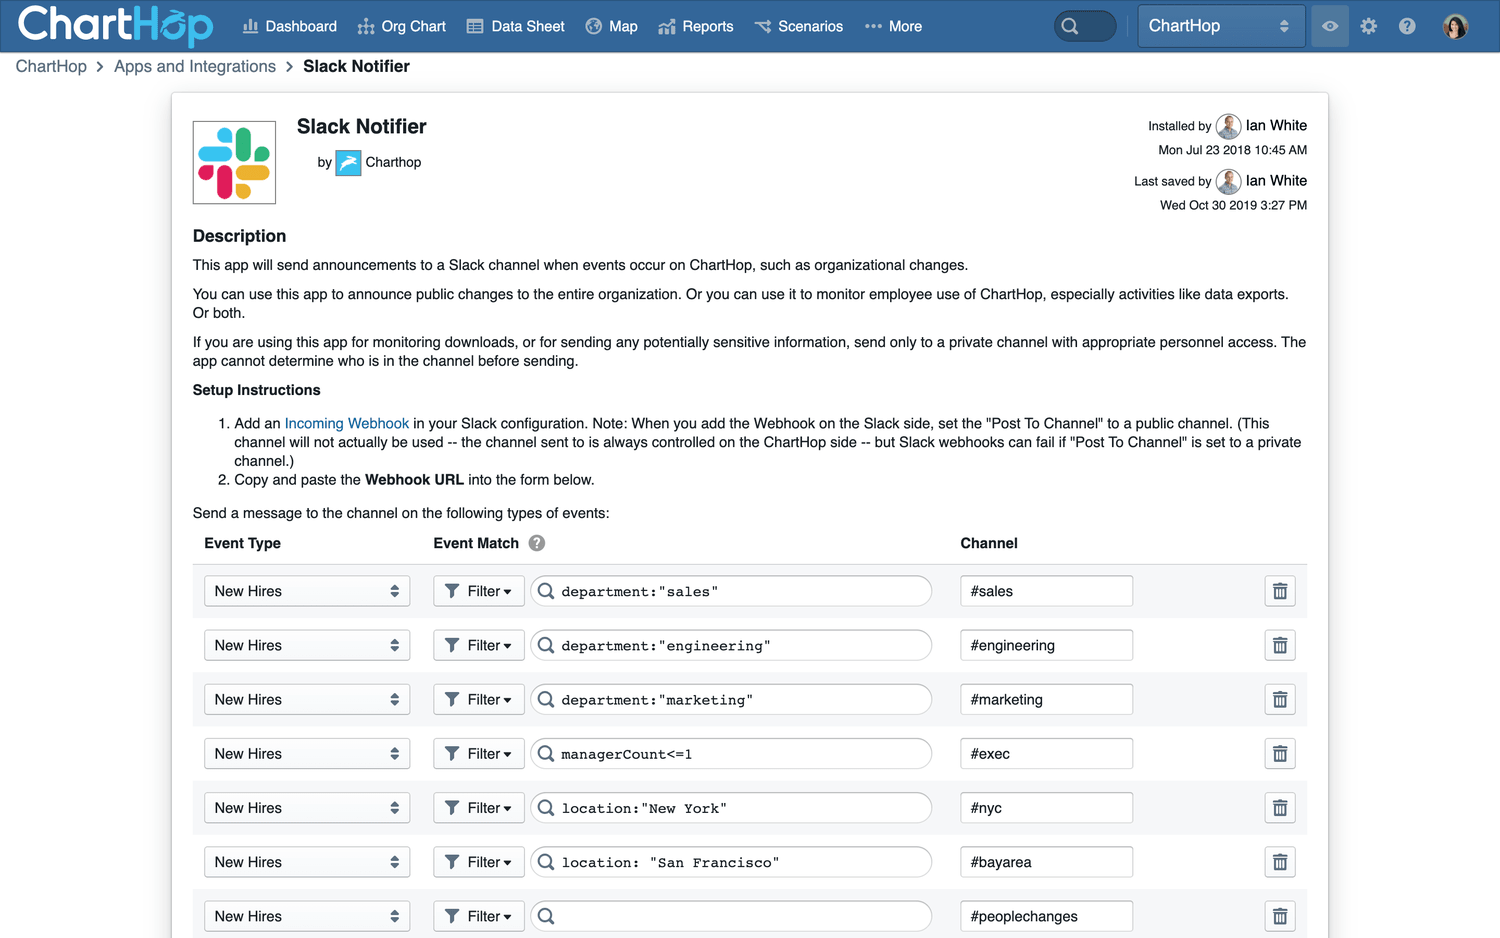1500x938 pixels.
Task: Expand Filter menu on New York row
Action: point(478,808)
